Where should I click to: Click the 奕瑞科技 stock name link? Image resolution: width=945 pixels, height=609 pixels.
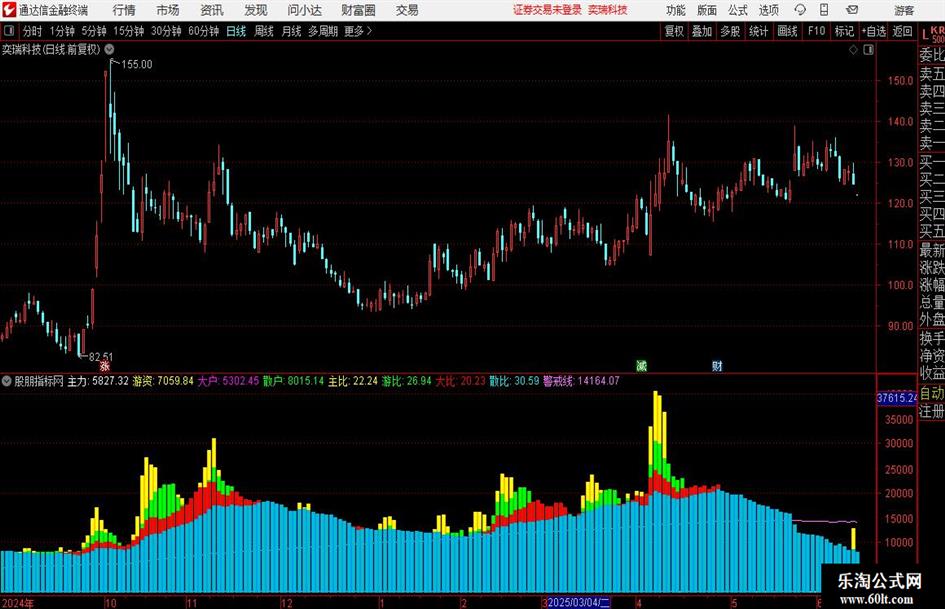click(x=608, y=10)
